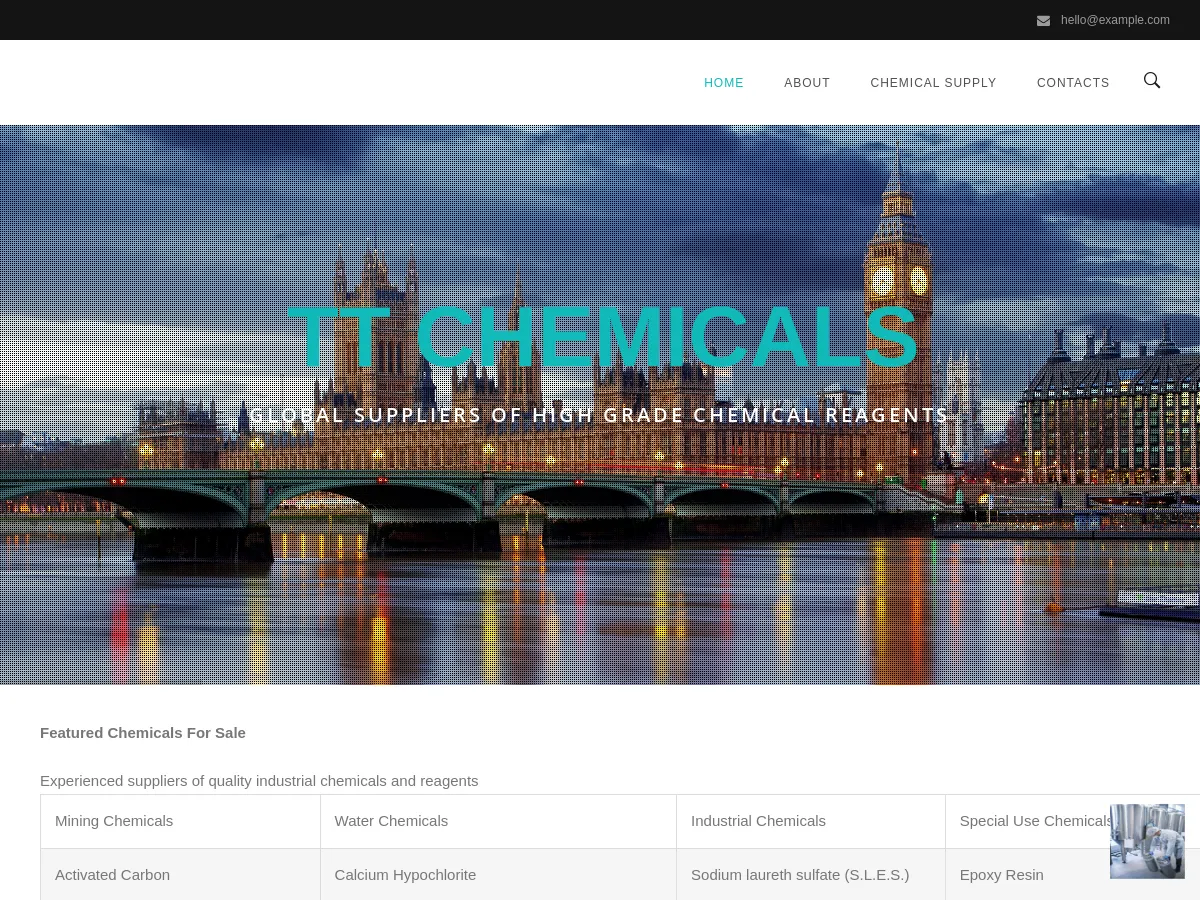The width and height of the screenshot is (1200, 900).
Task: Go to CHEMICAL SUPPLY
Action: [933, 83]
